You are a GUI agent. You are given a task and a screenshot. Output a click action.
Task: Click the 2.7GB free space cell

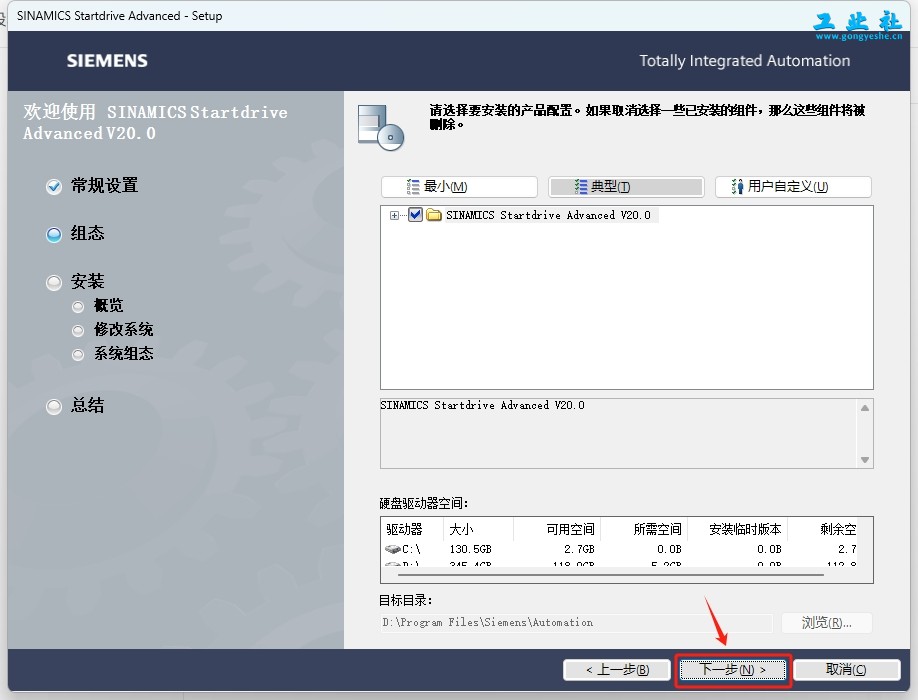(x=579, y=549)
